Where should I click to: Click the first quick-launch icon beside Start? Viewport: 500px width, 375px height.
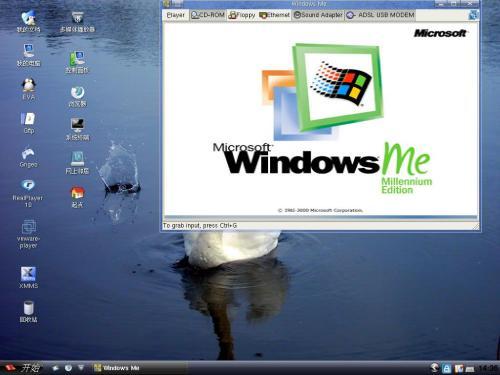click(x=55, y=368)
